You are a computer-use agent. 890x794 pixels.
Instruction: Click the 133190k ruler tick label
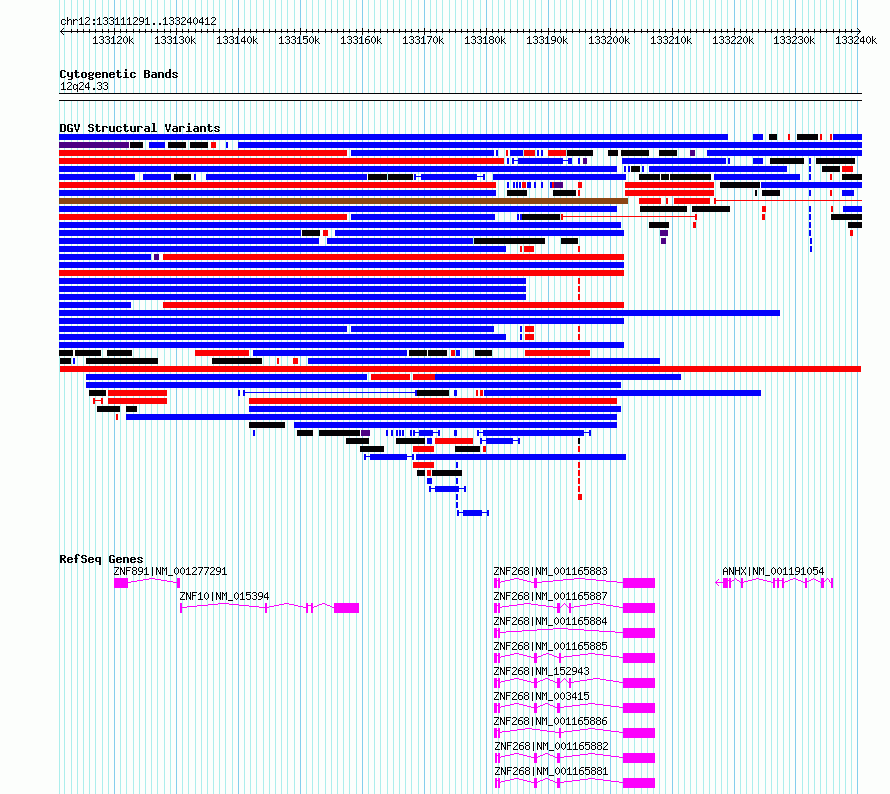(x=547, y=40)
